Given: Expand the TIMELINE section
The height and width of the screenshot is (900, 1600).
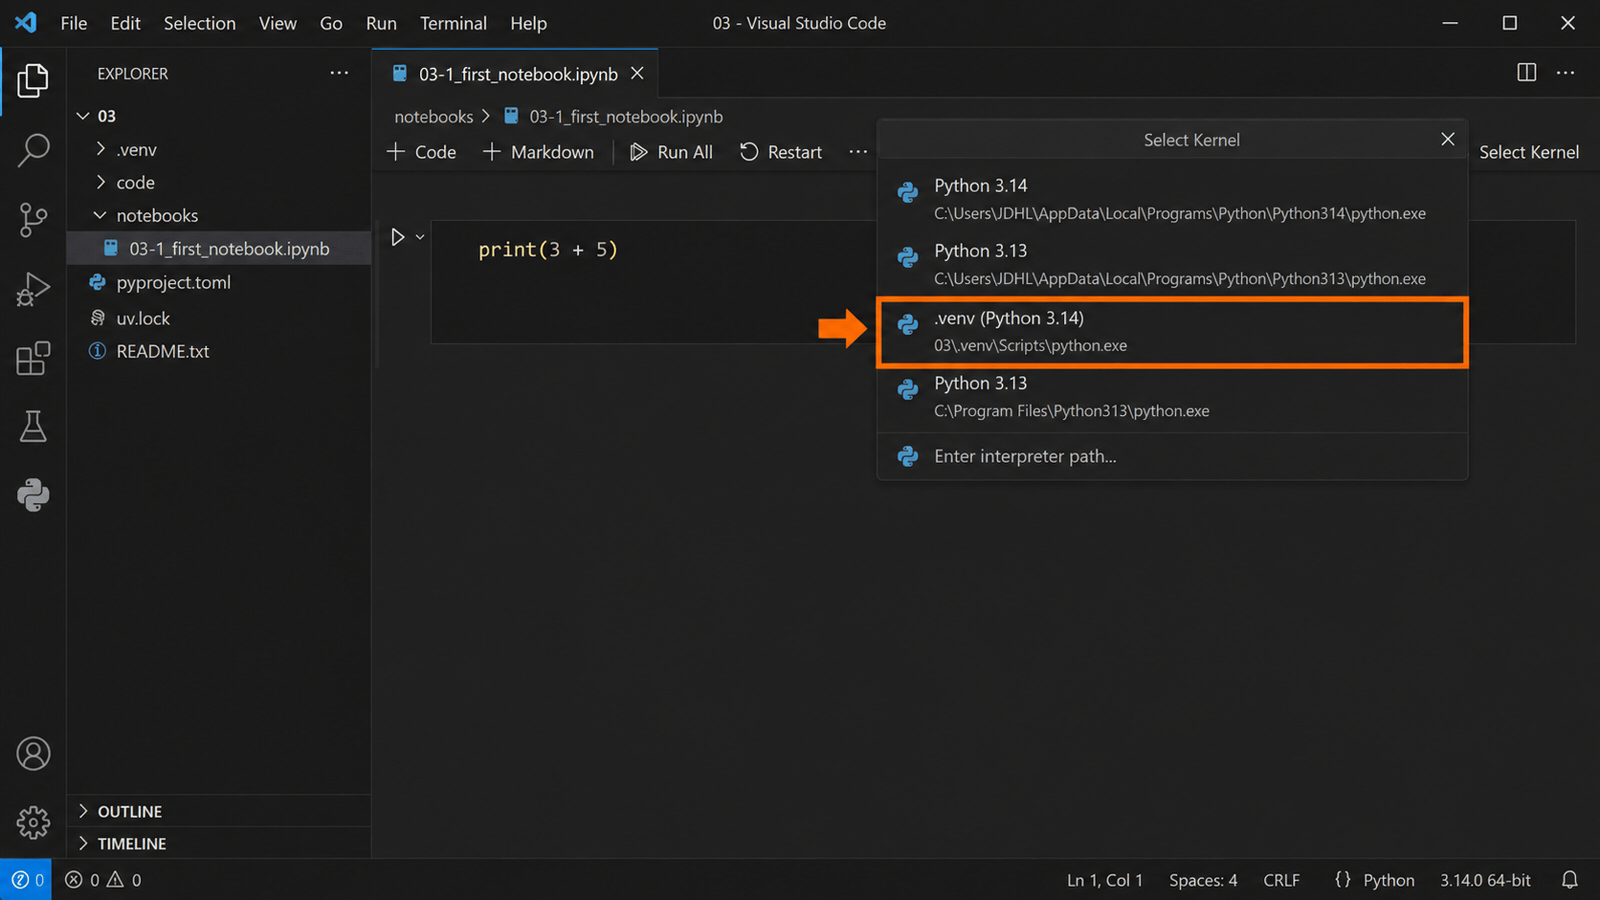Looking at the screenshot, I should click(83, 843).
